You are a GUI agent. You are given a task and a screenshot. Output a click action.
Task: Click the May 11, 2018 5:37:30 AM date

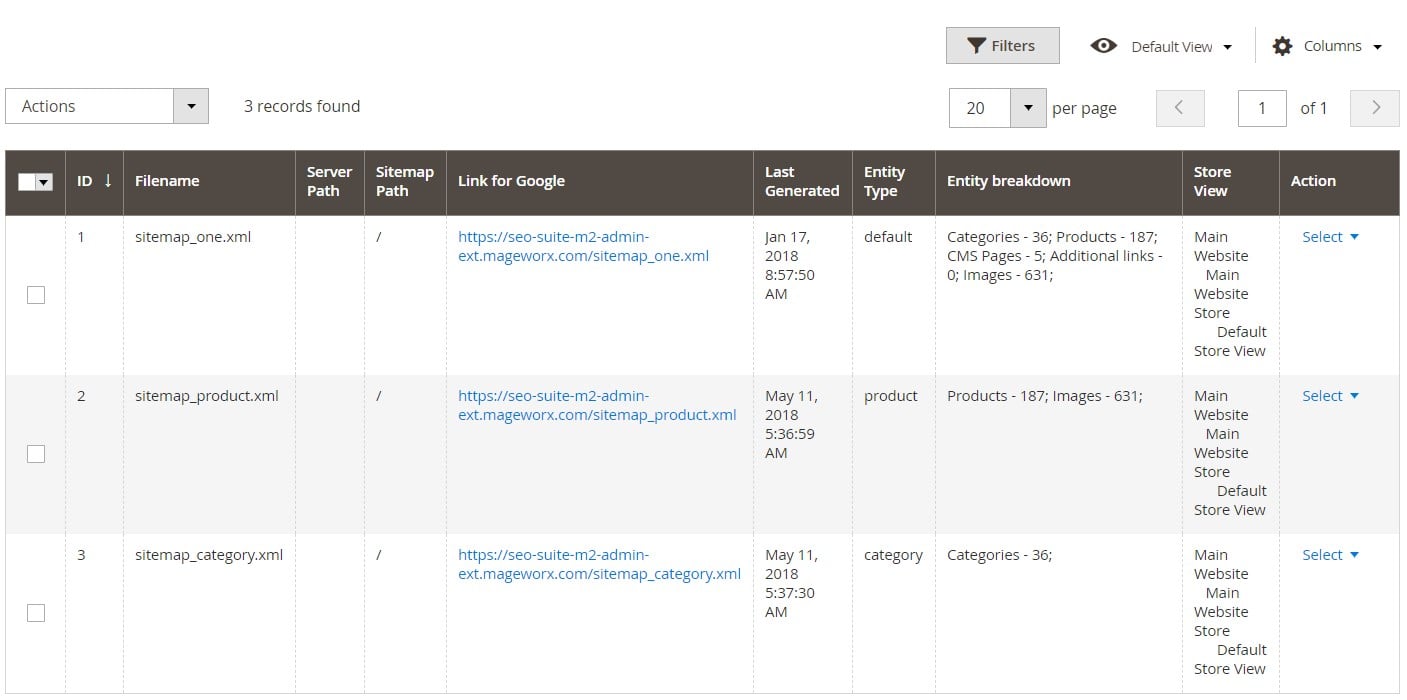791,583
